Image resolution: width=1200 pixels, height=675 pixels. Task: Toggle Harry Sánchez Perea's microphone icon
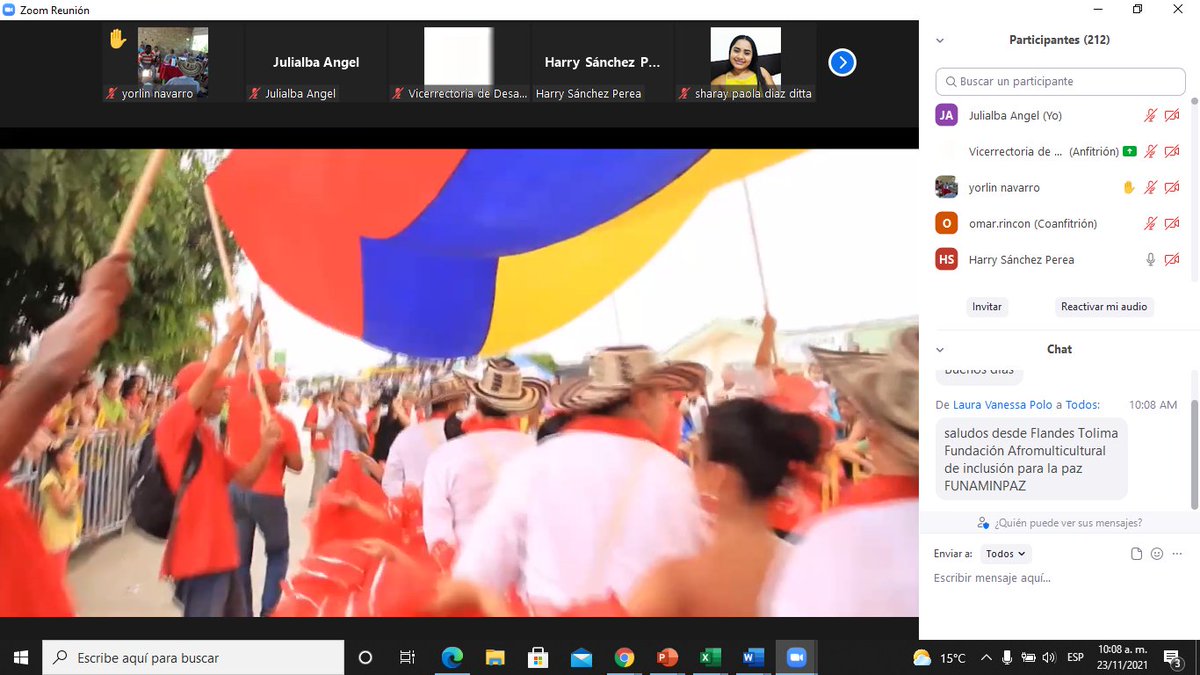point(1151,259)
